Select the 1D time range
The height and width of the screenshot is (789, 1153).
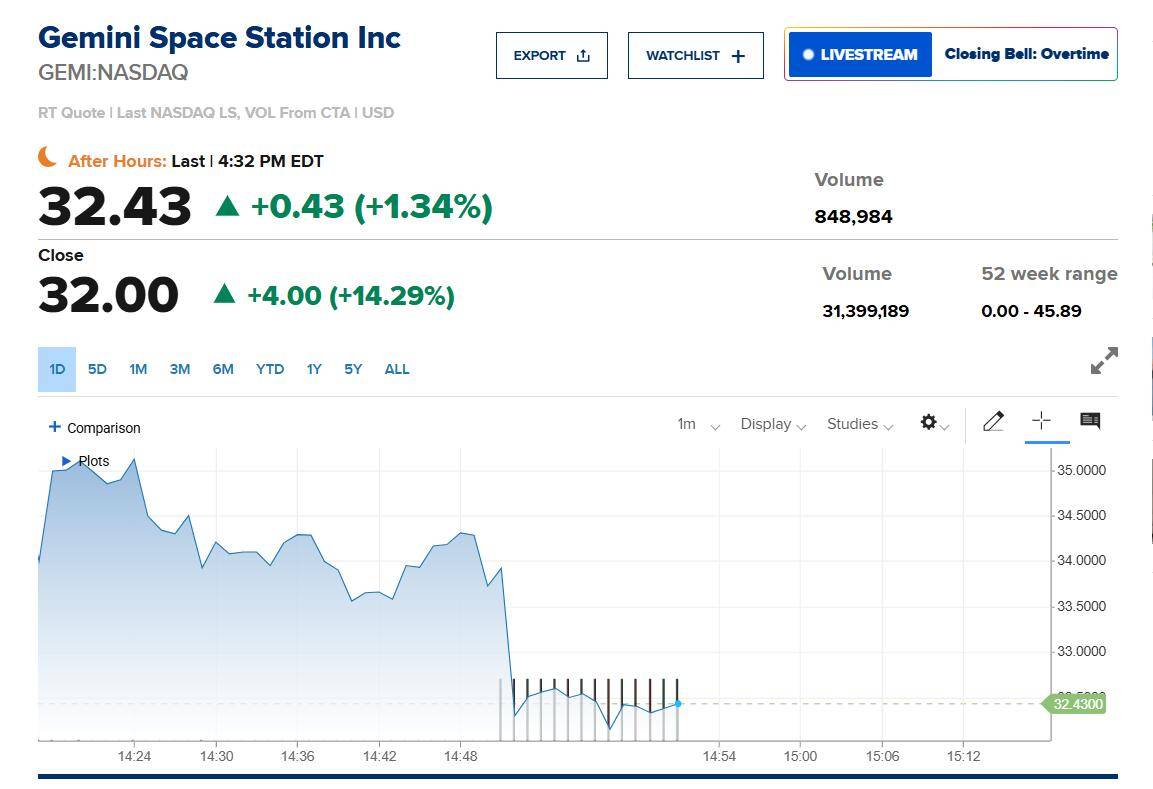[x=57, y=369]
